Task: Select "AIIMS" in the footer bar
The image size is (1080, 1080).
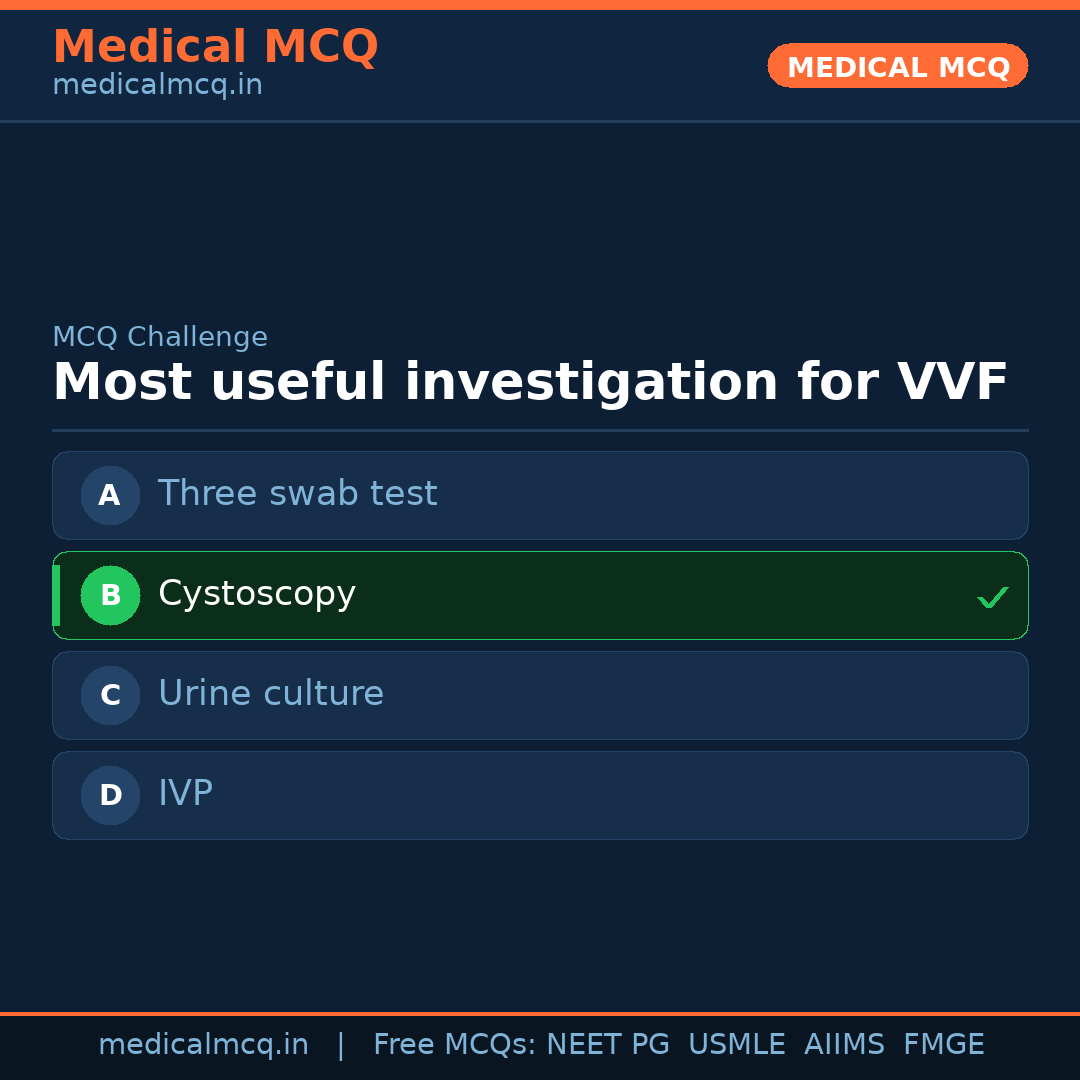Action: point(844,1045)
